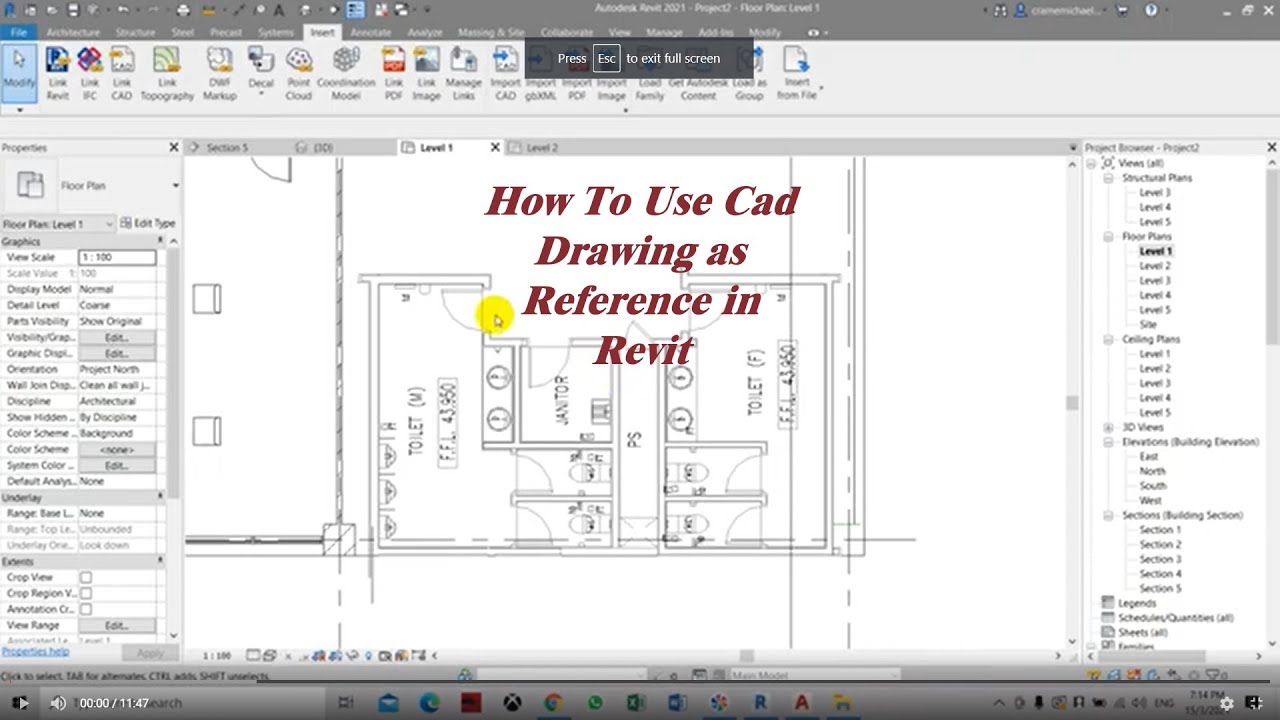Click the Color Scheme <none> button

117,450
